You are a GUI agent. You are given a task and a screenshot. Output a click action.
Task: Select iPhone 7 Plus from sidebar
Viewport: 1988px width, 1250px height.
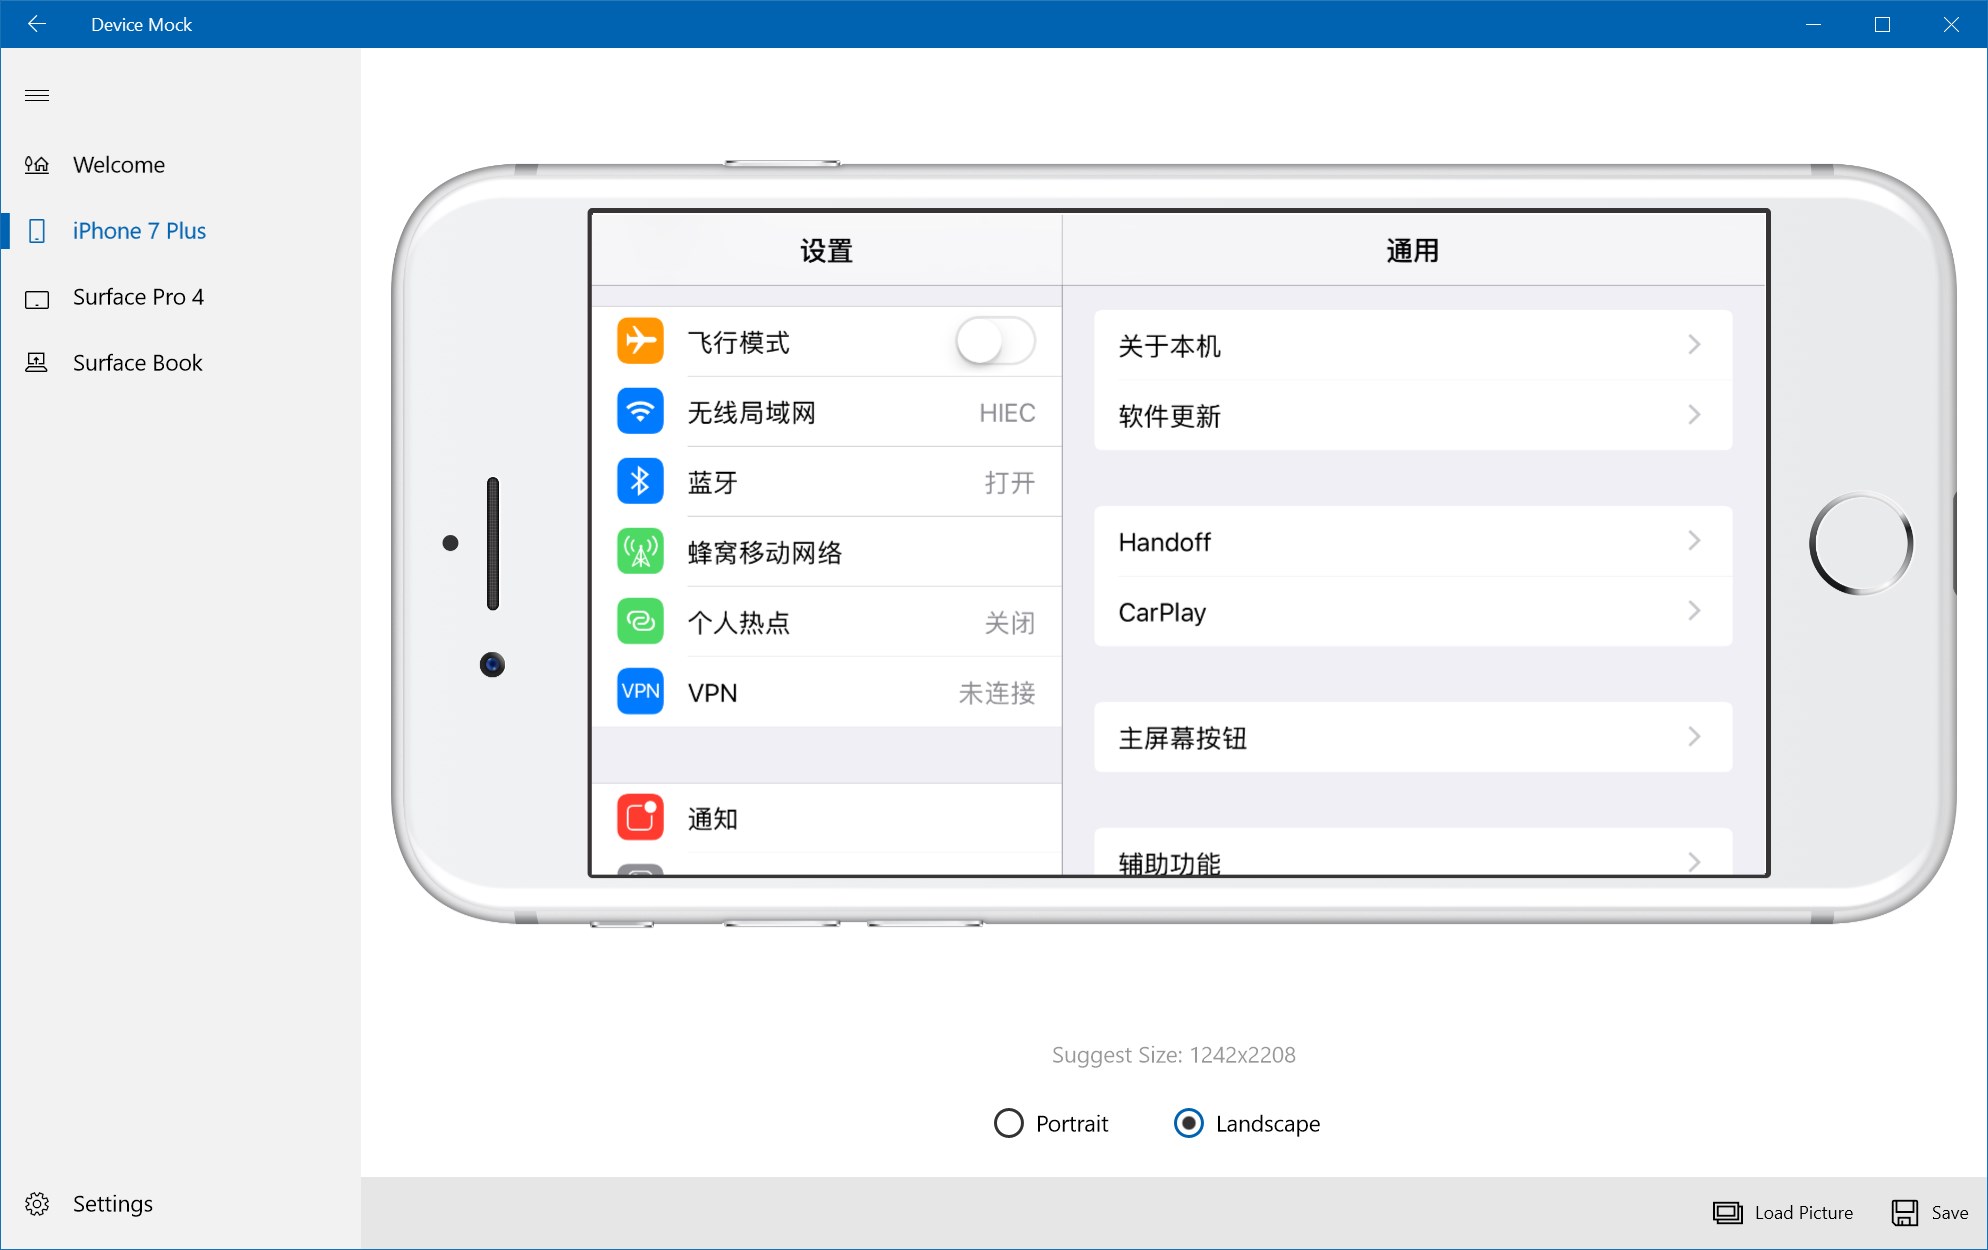point(140,230)
